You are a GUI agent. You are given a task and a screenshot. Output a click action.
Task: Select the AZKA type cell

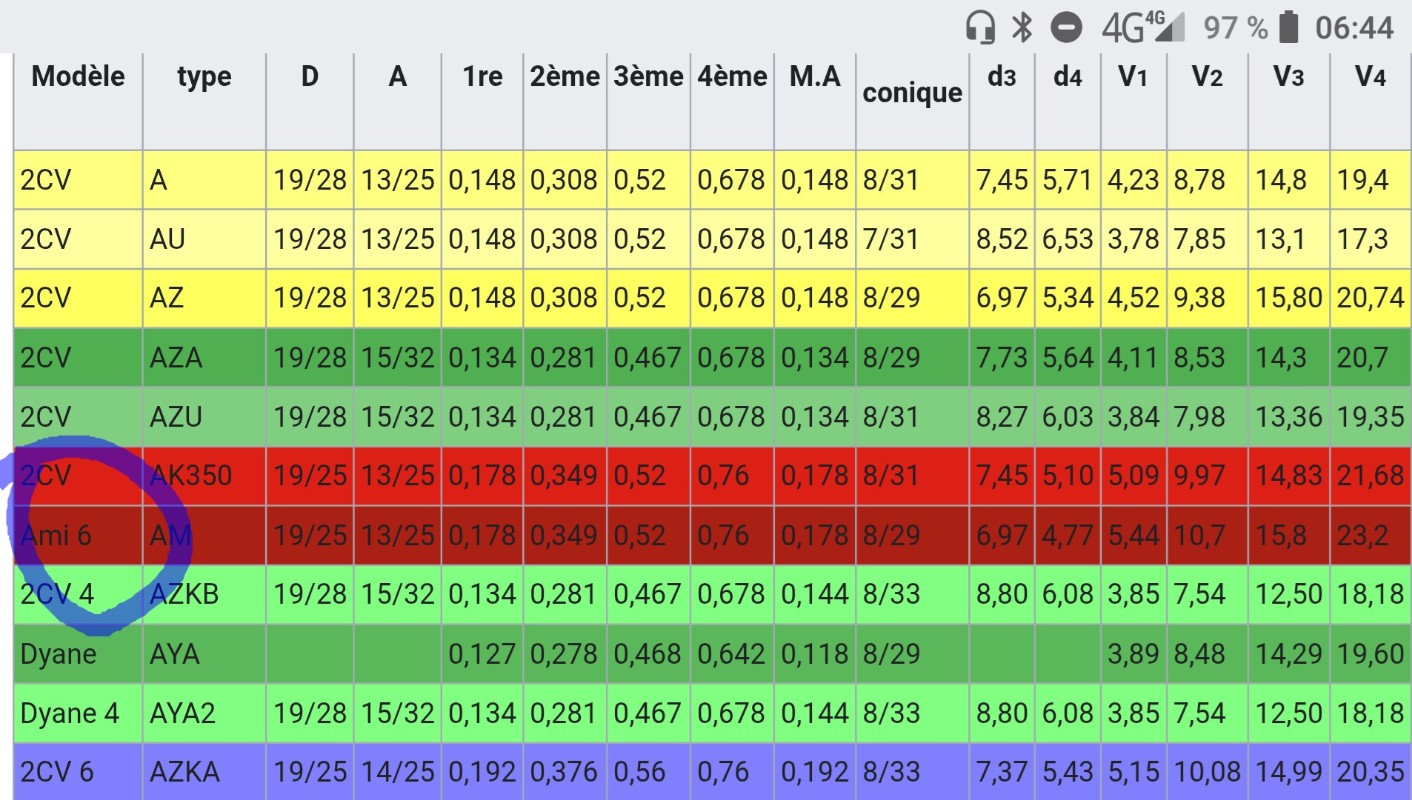pyautogui.click(x=184, y=772)
